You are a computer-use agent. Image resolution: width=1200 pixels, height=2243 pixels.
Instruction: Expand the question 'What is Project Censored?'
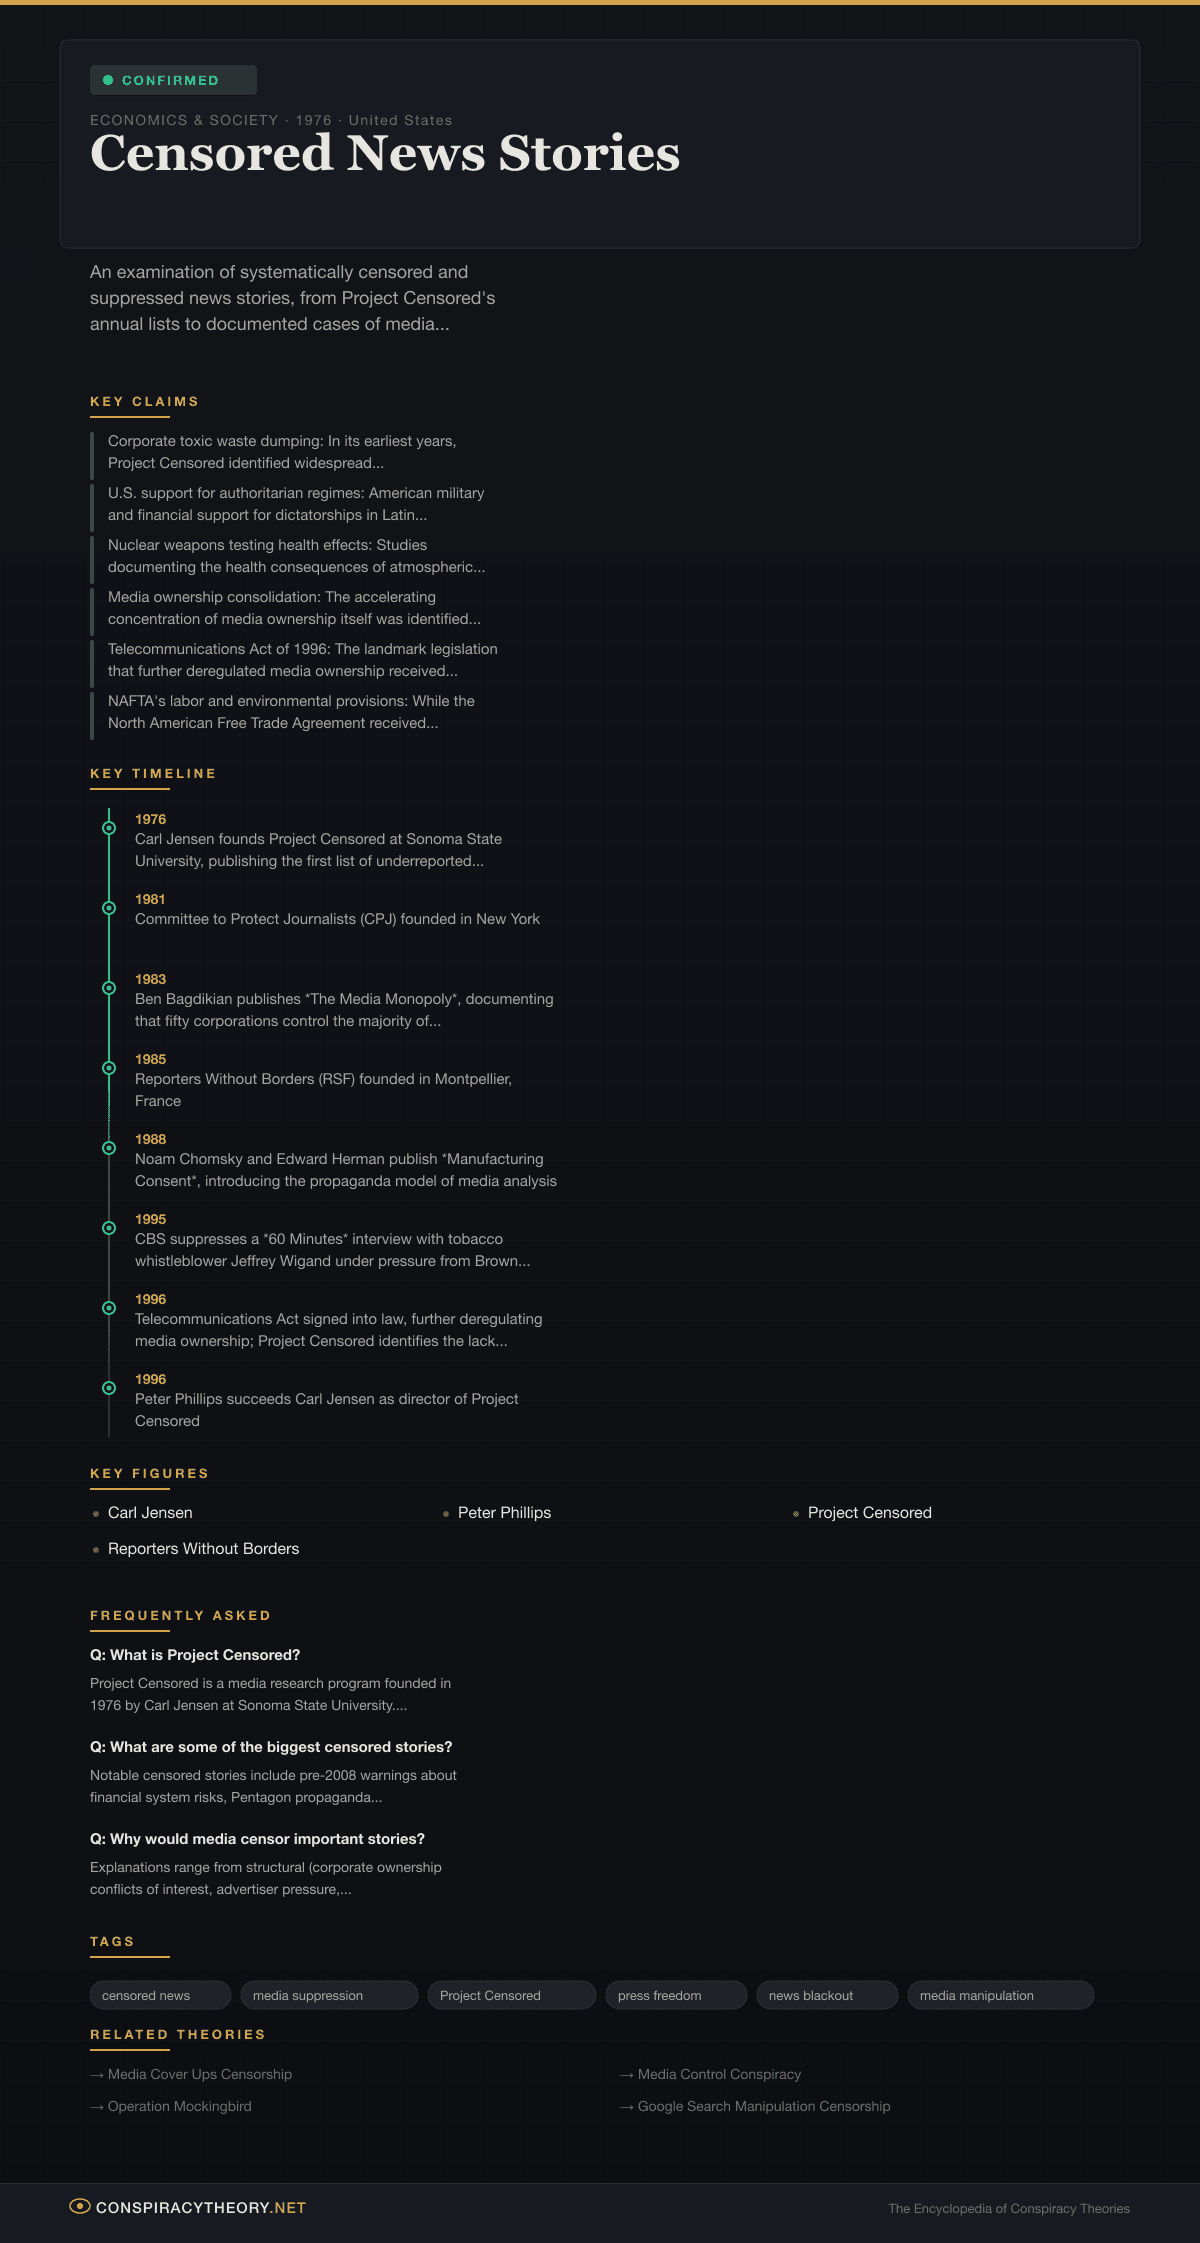tap(195, 1655)
